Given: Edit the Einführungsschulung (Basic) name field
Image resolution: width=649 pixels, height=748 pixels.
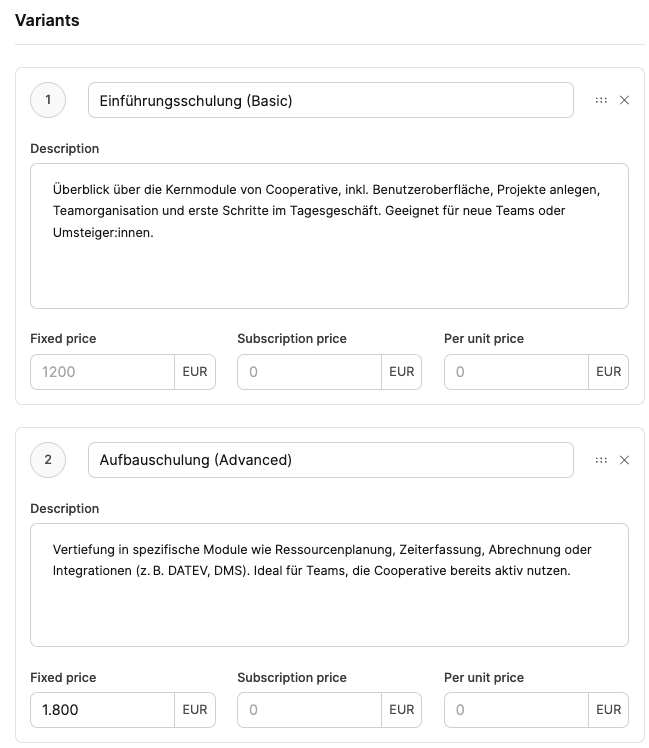Looking at the screenshot, I should tap(330, 100).
